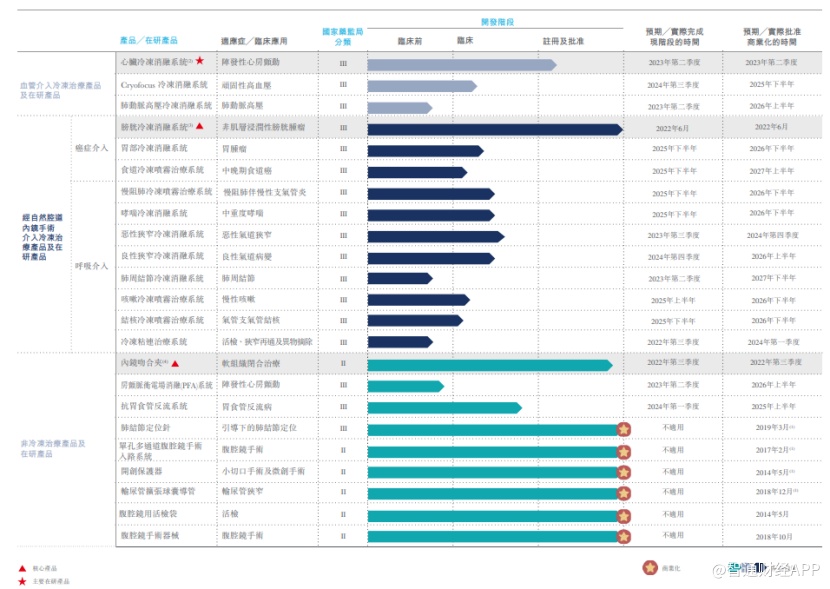Click the red star beside 心臟冷凍消融系統
Viewport: 830px width, 589px height.
[200, 62]
